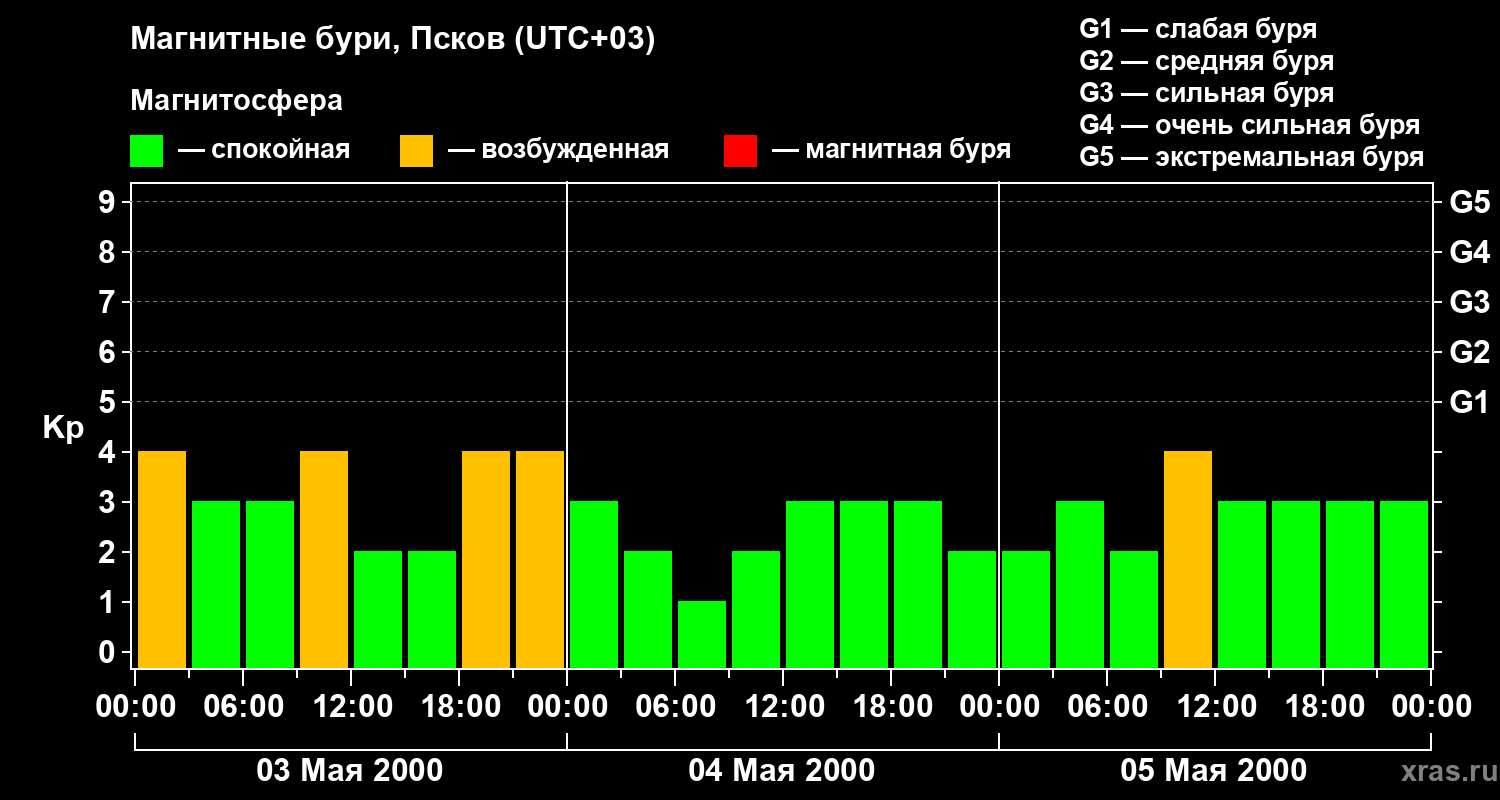Click the 'G3 — сильная буря' legend line
The height and width of the screenshot is (800, 1500).
(x=1206, y=93)
